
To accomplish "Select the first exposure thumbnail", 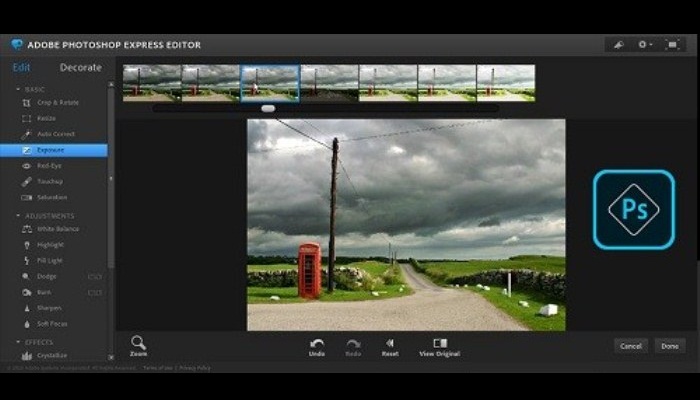I will point(152,83).
